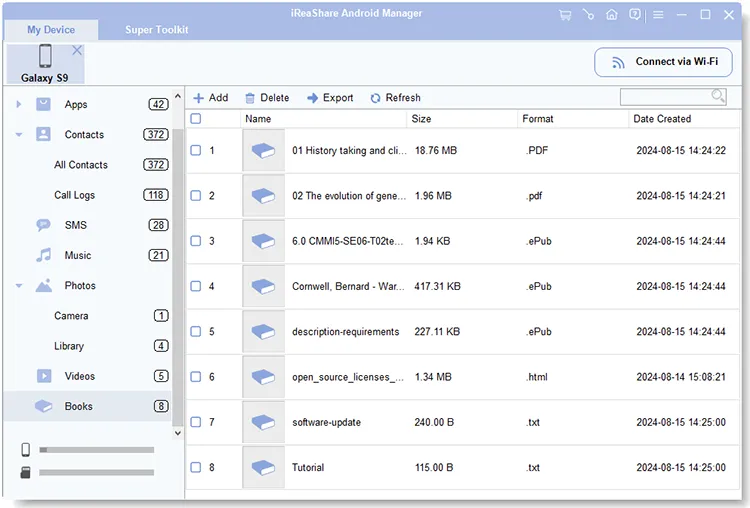This screenshot has height=508, width=750.
Task: Click book thumbnail for 6.0 CMMI5 file
Action: click(x=264, y=241)
